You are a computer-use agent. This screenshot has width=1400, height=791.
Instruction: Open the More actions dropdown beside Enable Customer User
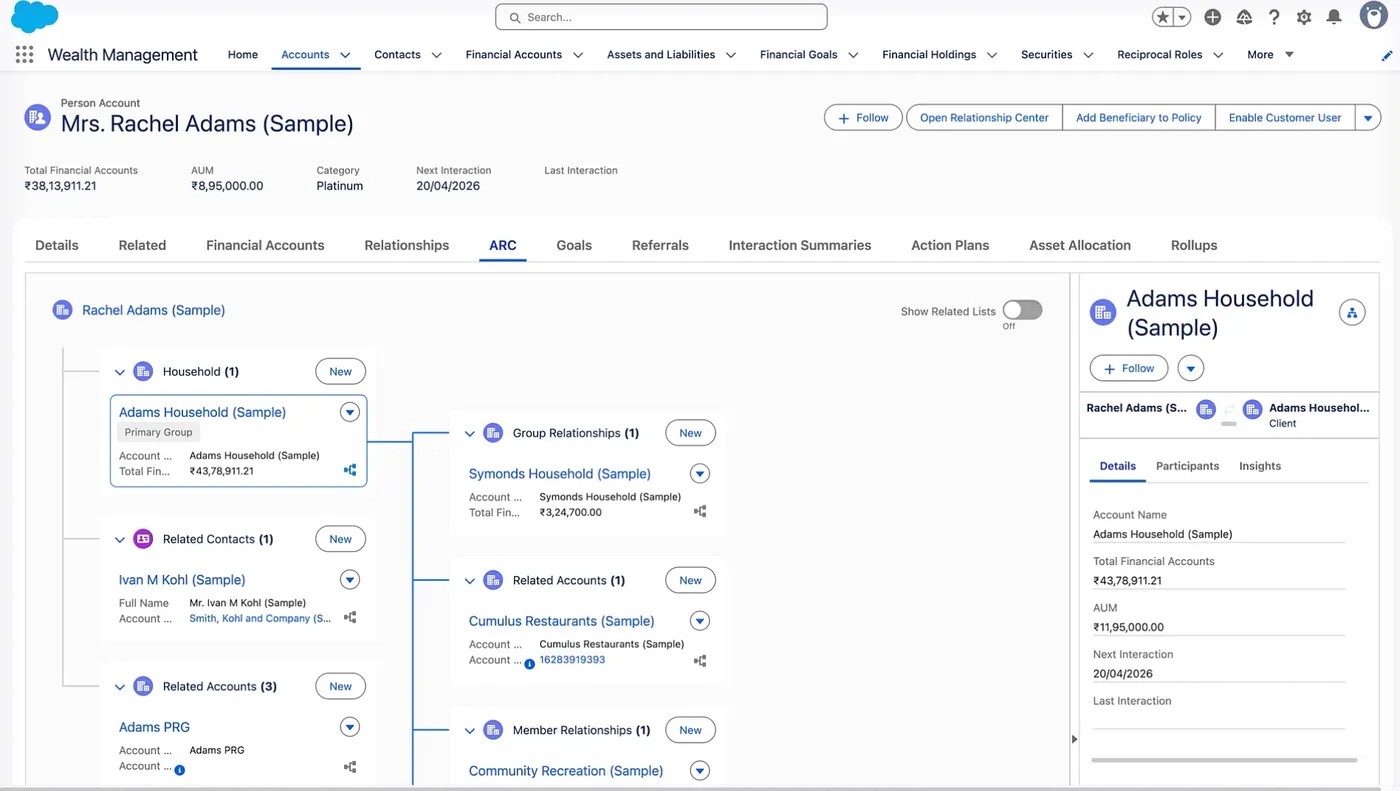click(x=1368, y=118)
